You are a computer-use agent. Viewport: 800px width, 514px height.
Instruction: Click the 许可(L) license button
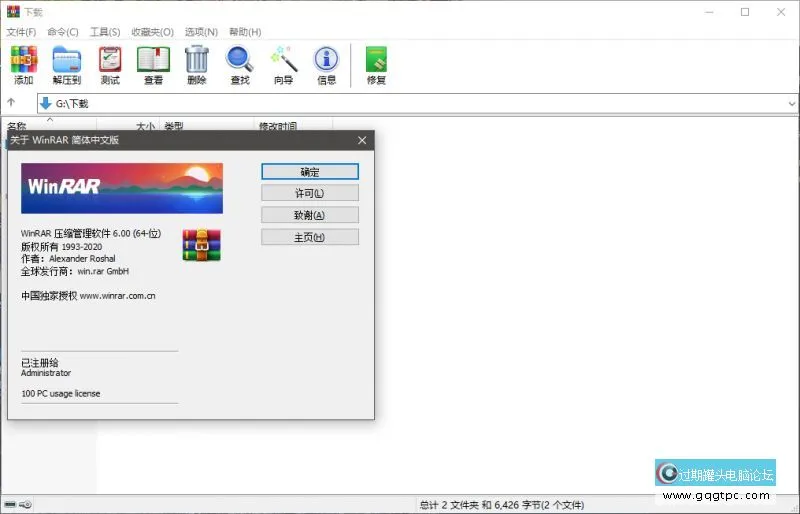click(309, 193)
